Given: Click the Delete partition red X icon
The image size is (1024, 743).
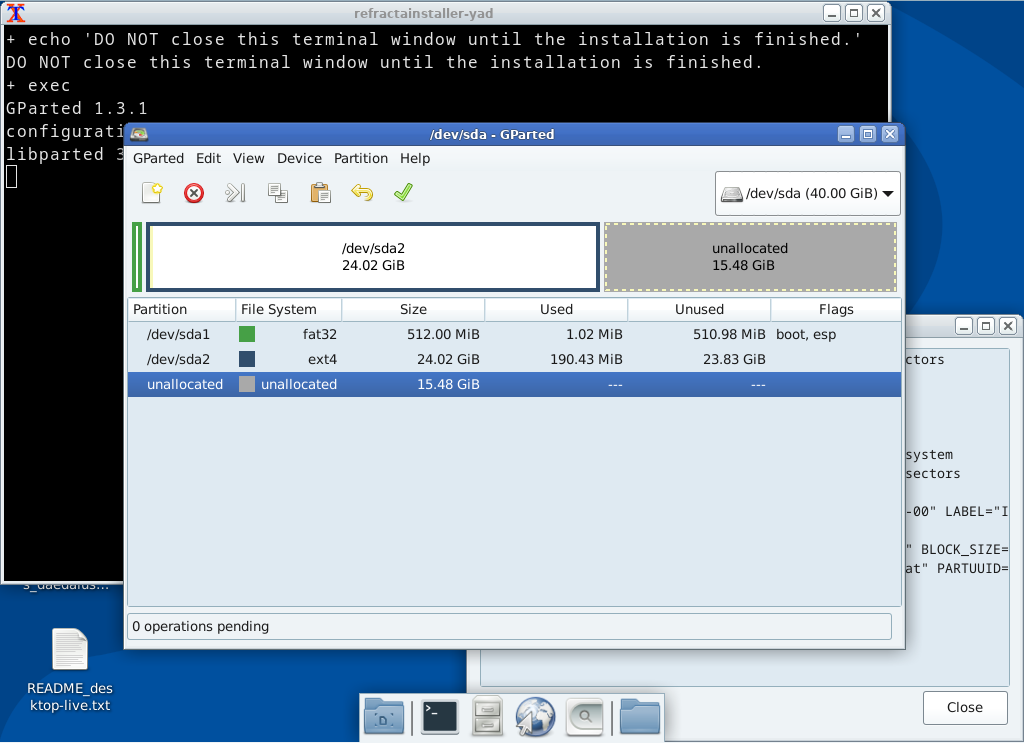Looking at the screenshot, I should pos(194,193).
